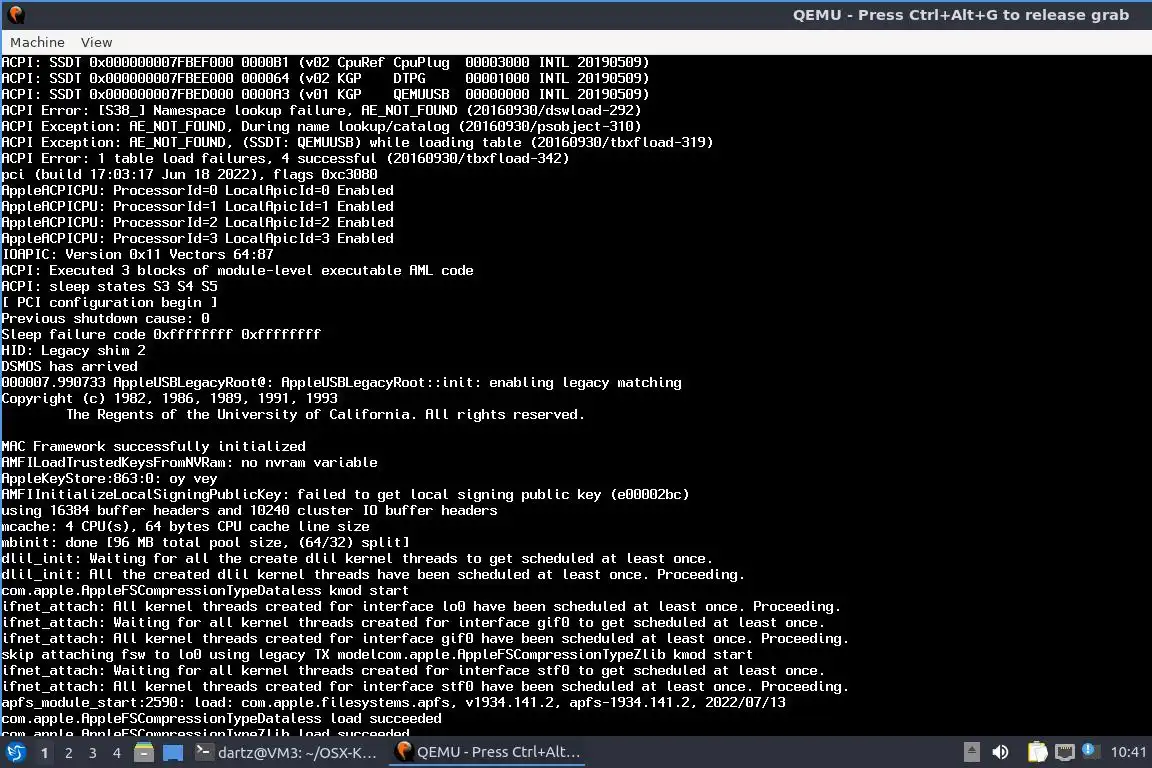Click the 'Sleep failure code 0xffffffff' line

[x=161, y=334]
